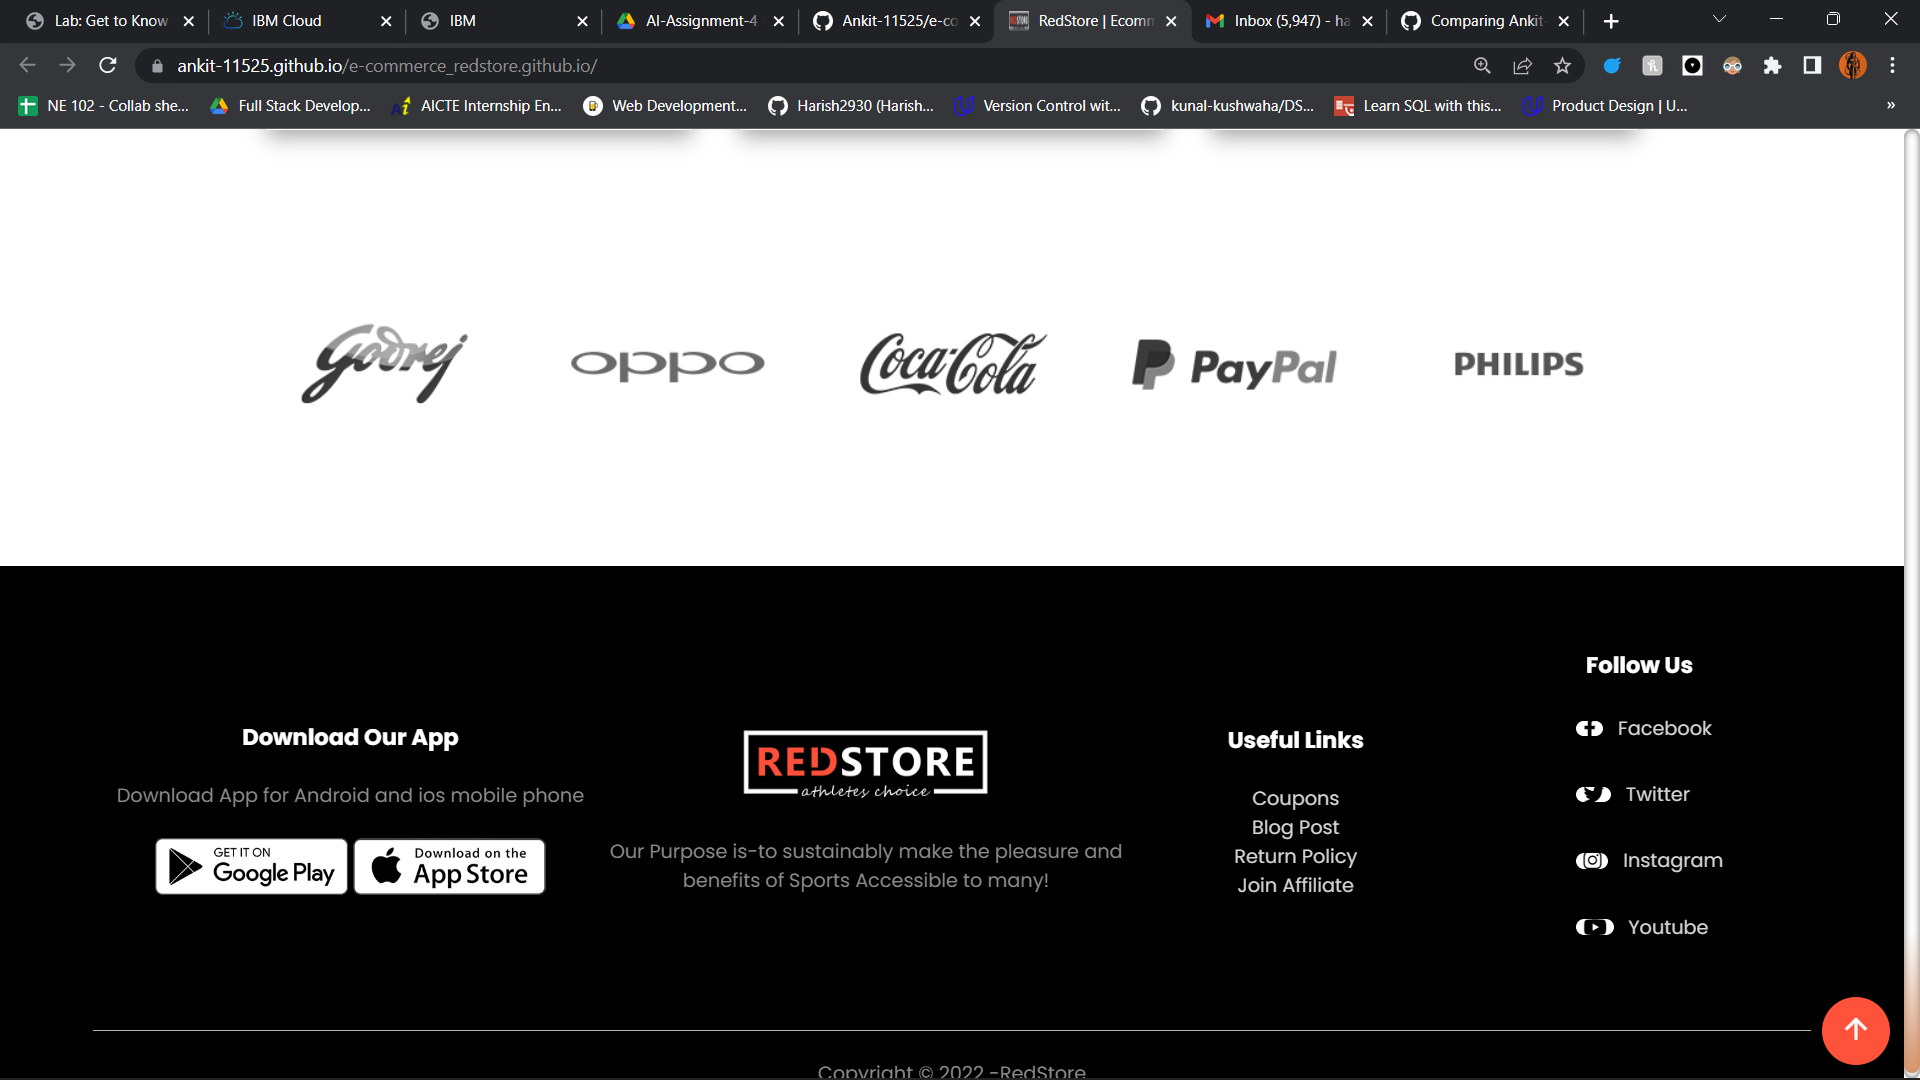This screenshot has width=1920, height=1080.
Task: Click the Instagram camera icon
Action: 1592,861
